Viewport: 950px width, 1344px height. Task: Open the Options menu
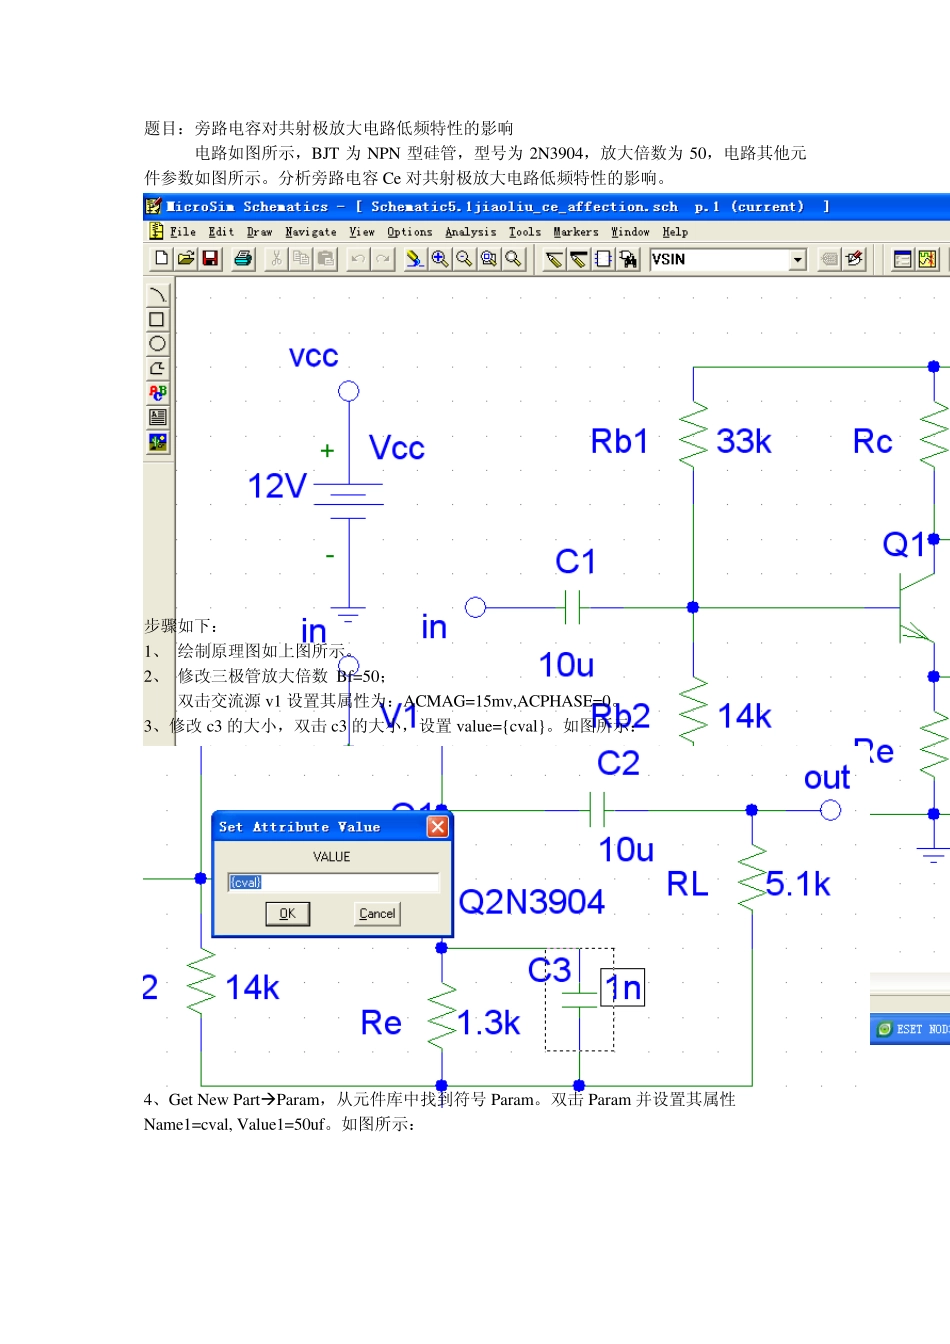click(x=410, y=232)
